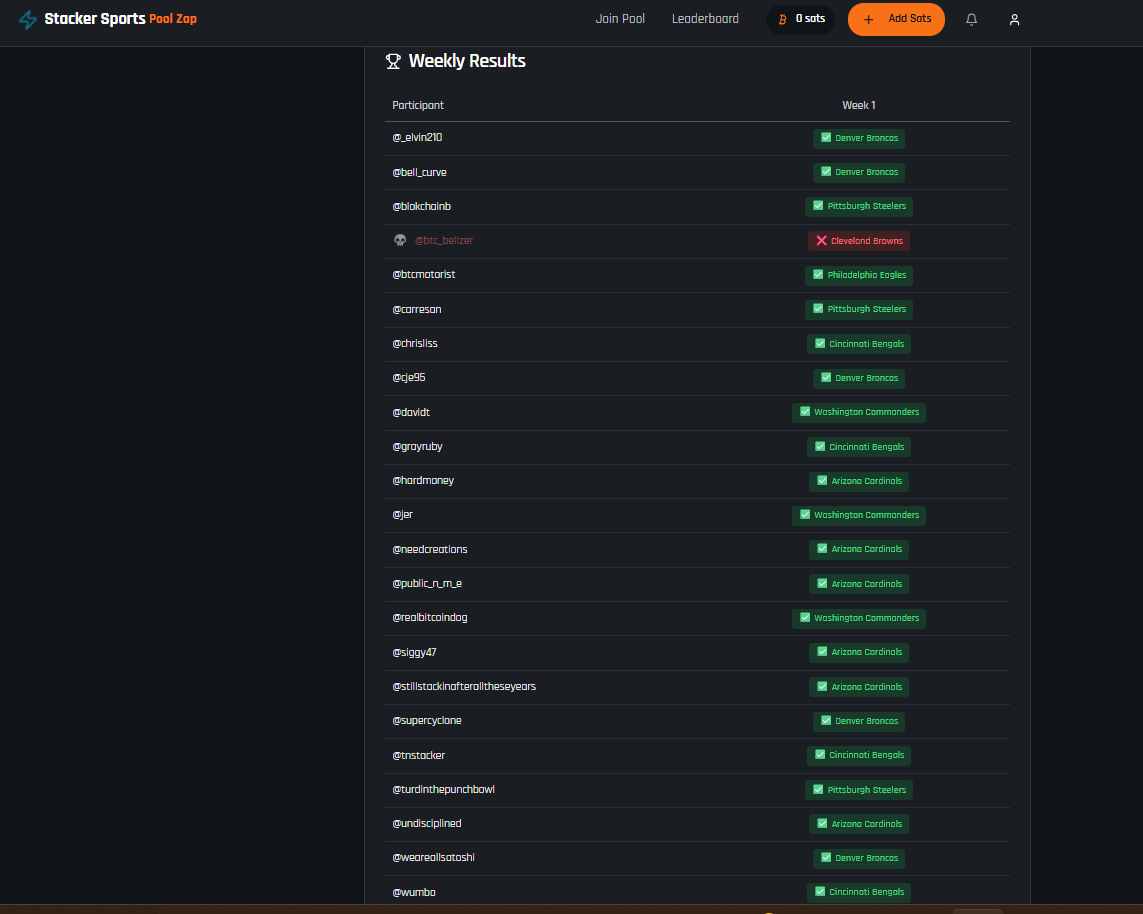
Task: Open the Join Pool page
Action: click(620, 19)
